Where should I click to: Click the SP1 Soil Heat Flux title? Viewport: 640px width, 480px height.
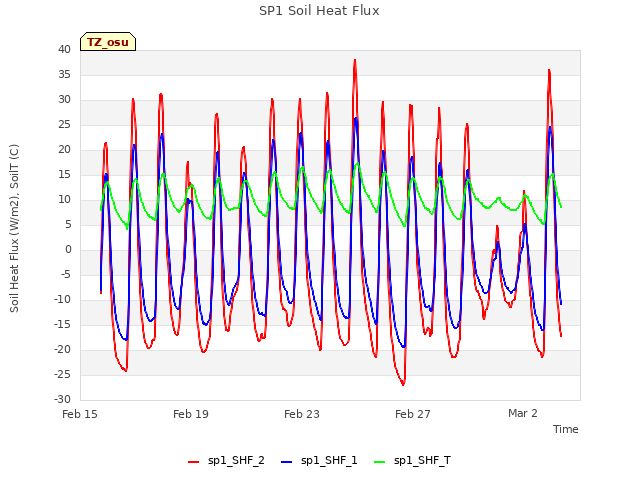(x=319, y=11)
